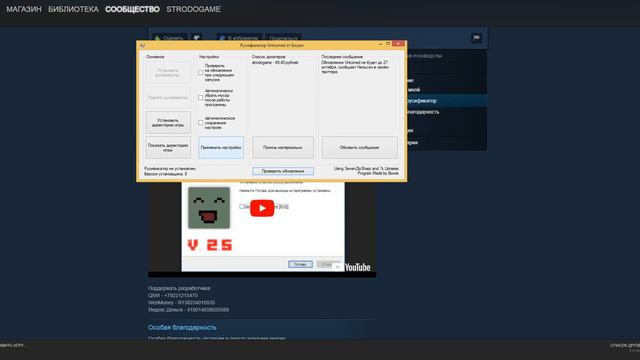This screenshot has height=360, width=640.
Task: Open the СООБЩЕСТВО menu in Steam
Action: pos(132,9)
